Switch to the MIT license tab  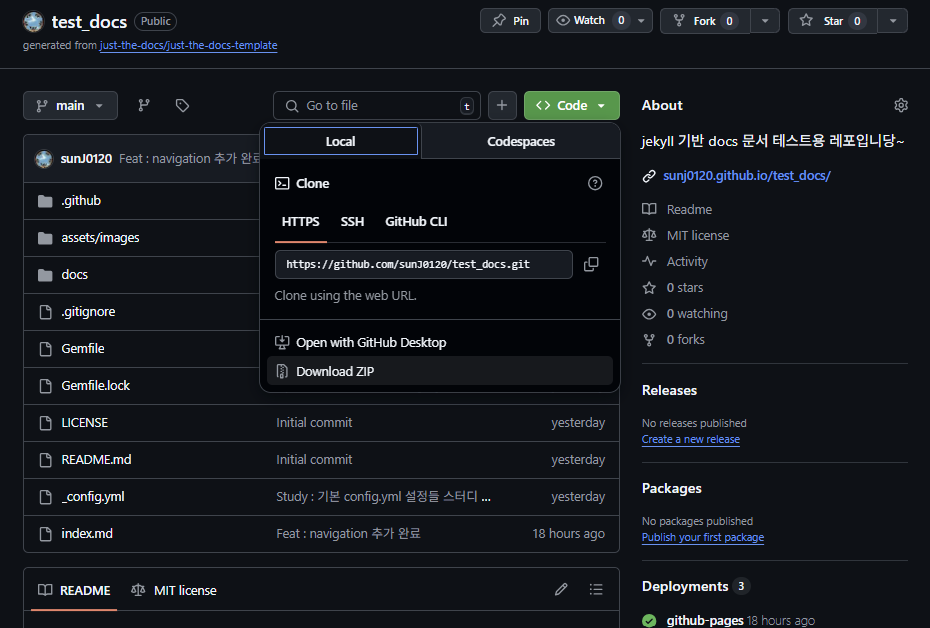tap(174, 590)
